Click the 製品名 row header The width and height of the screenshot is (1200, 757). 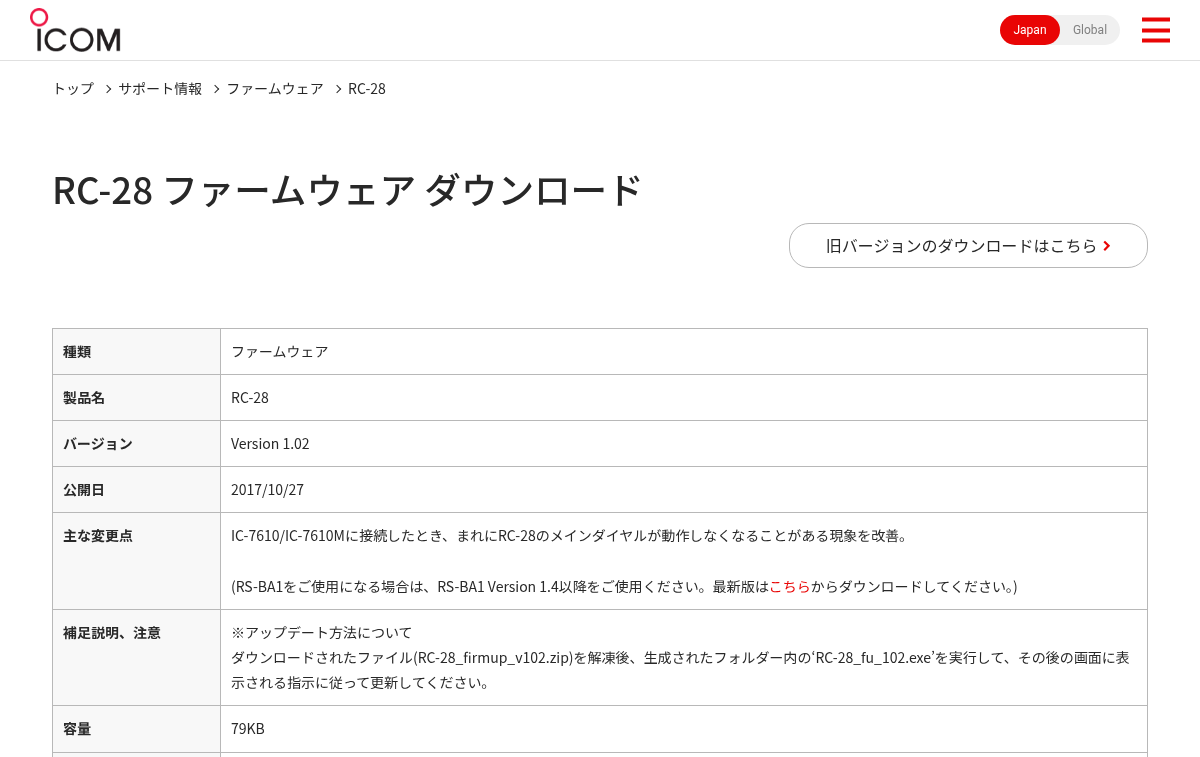point(136,397)
